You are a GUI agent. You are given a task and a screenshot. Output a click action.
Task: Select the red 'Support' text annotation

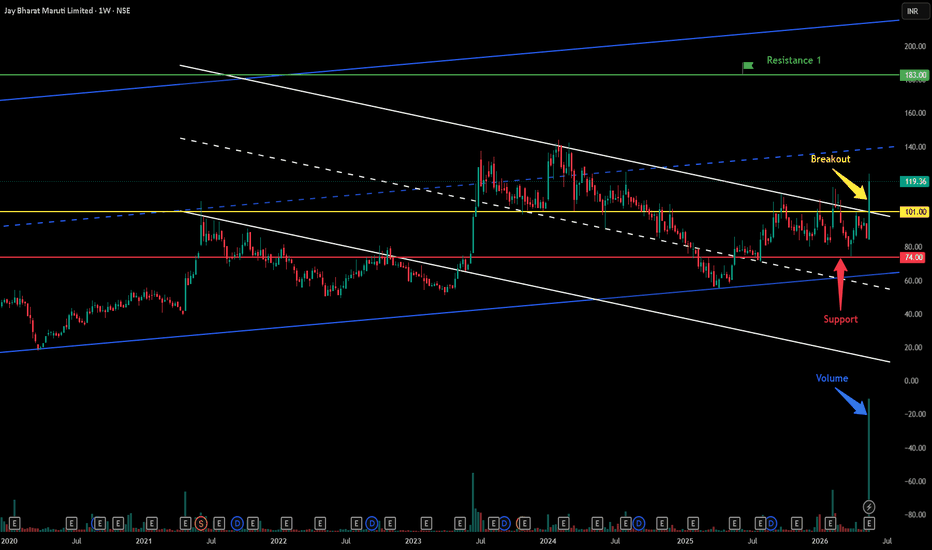click(x=840, y=319)
